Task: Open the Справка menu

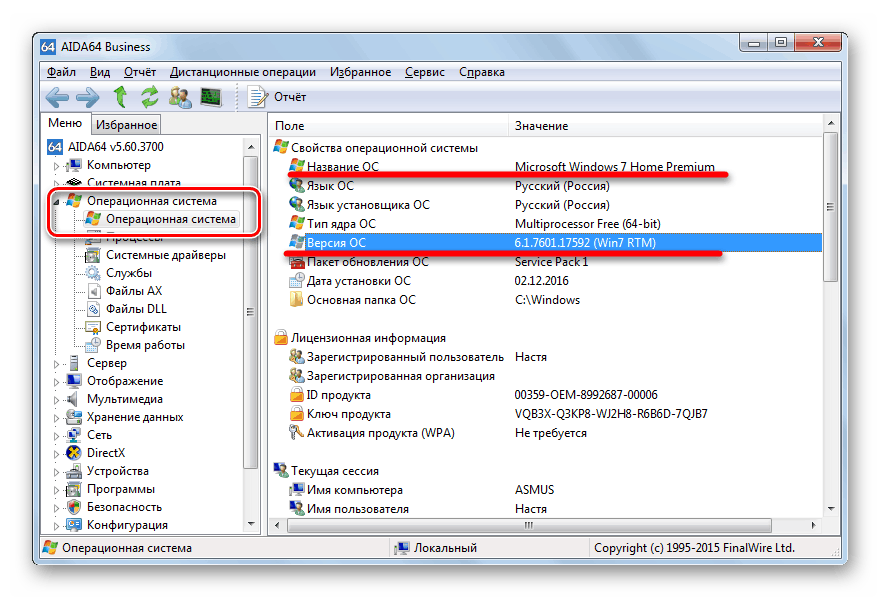Action: pos(482,72)
